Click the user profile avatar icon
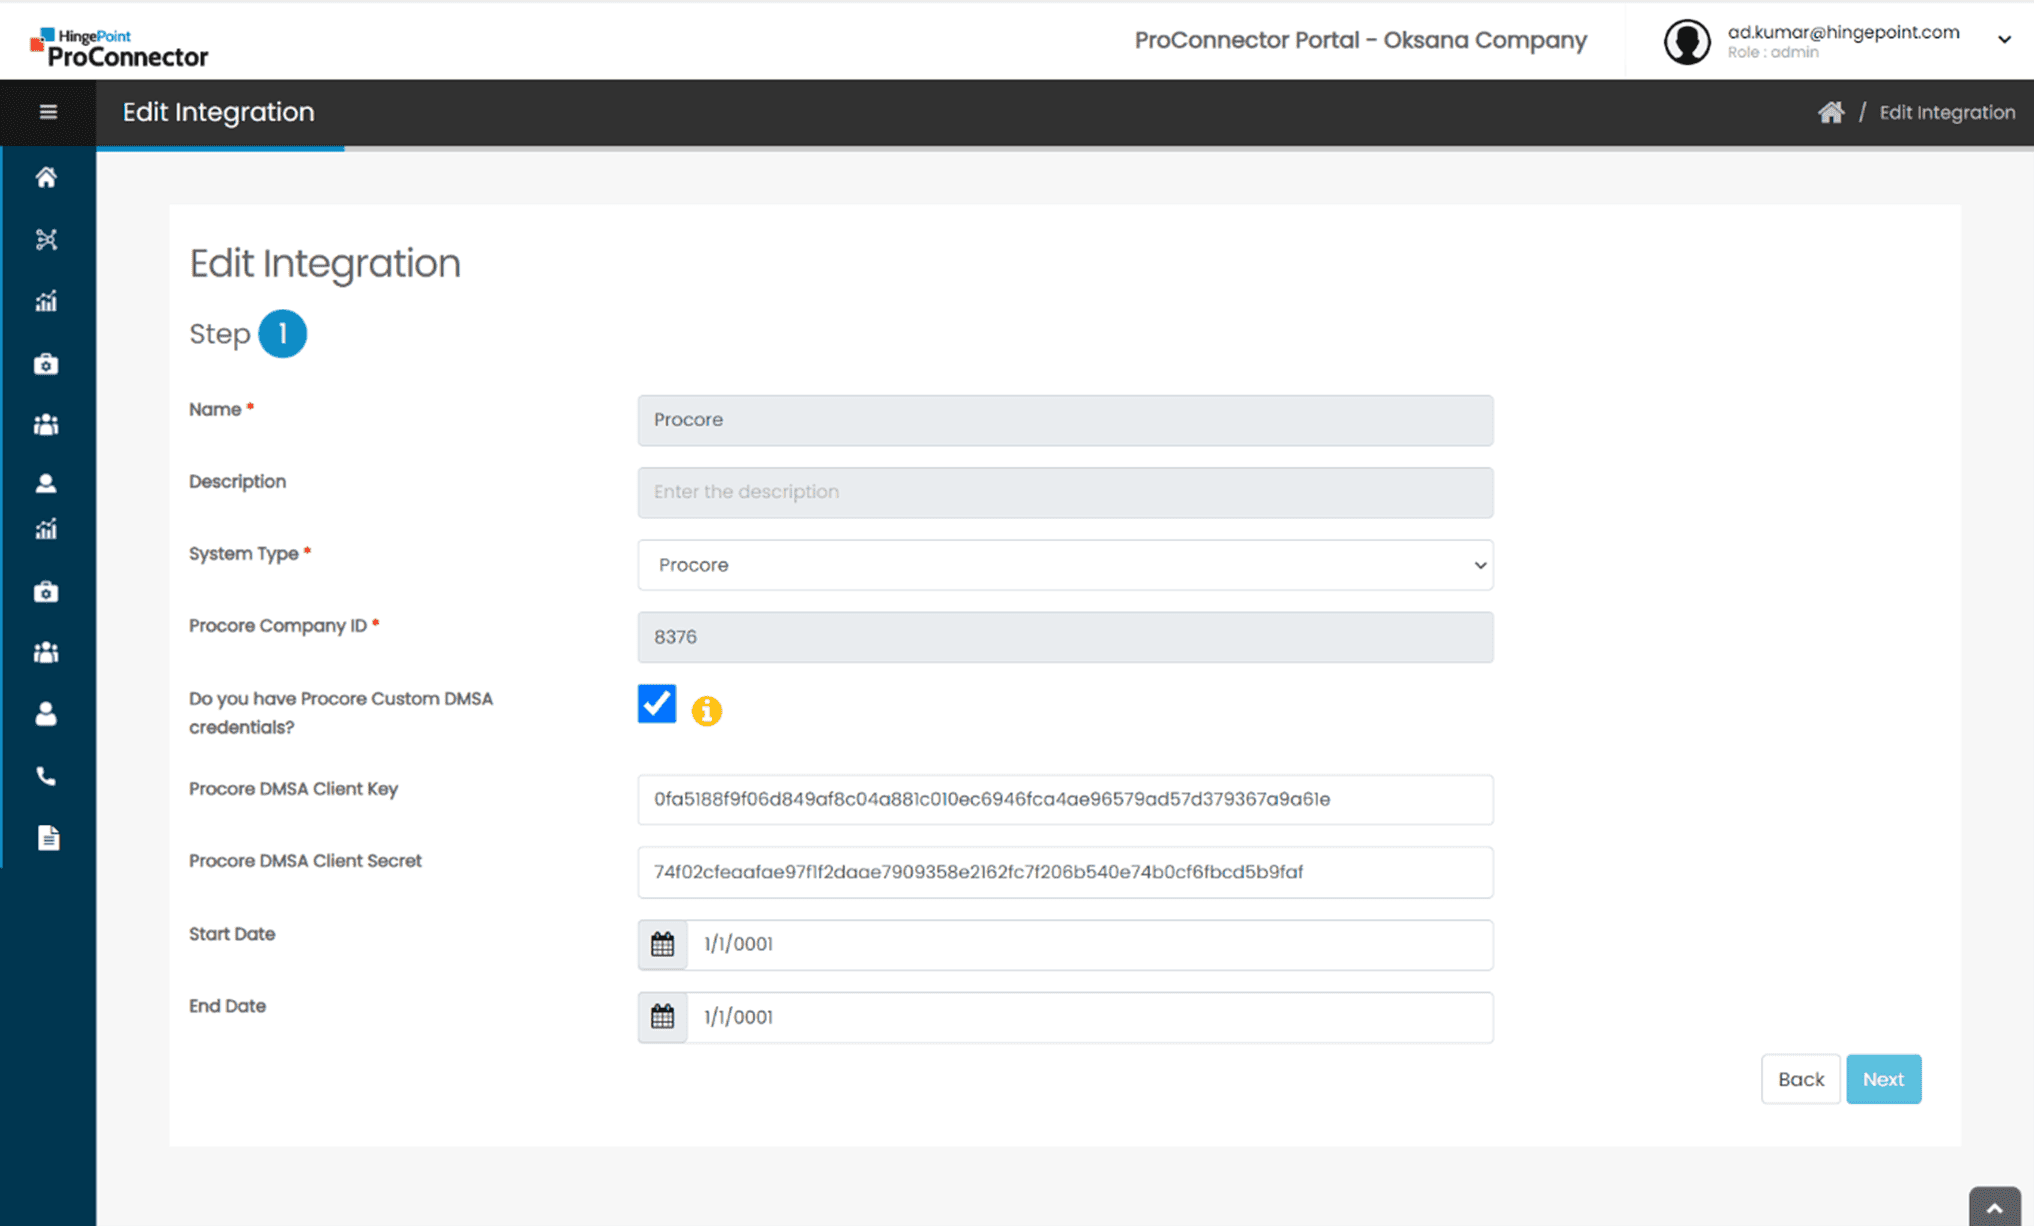The width and height of the screenshot is (2034, 1226). click(1686, 41)
